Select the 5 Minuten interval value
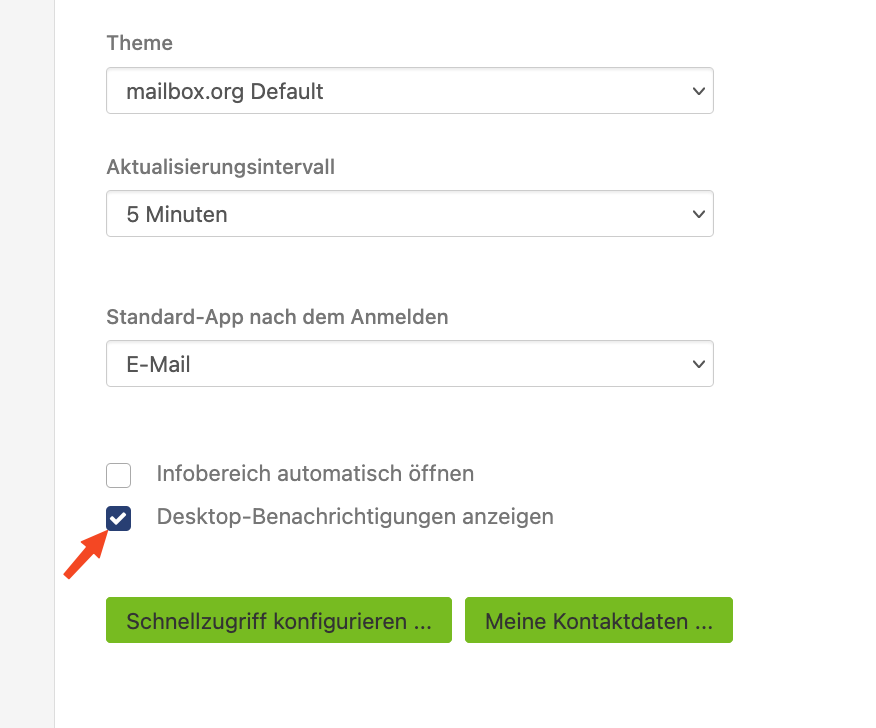Screen dimensions: 876x728 177,214
